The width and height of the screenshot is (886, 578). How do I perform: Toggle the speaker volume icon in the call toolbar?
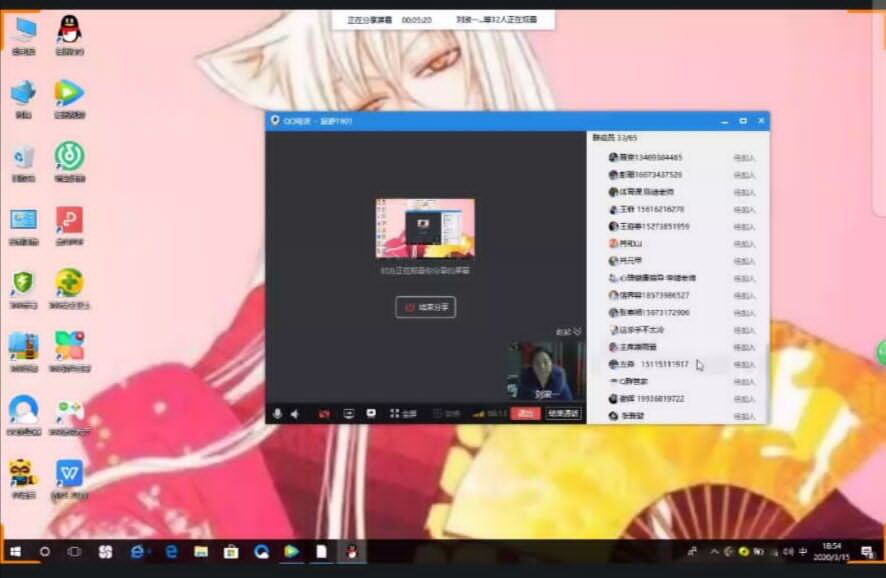click(x=295, y=414)
